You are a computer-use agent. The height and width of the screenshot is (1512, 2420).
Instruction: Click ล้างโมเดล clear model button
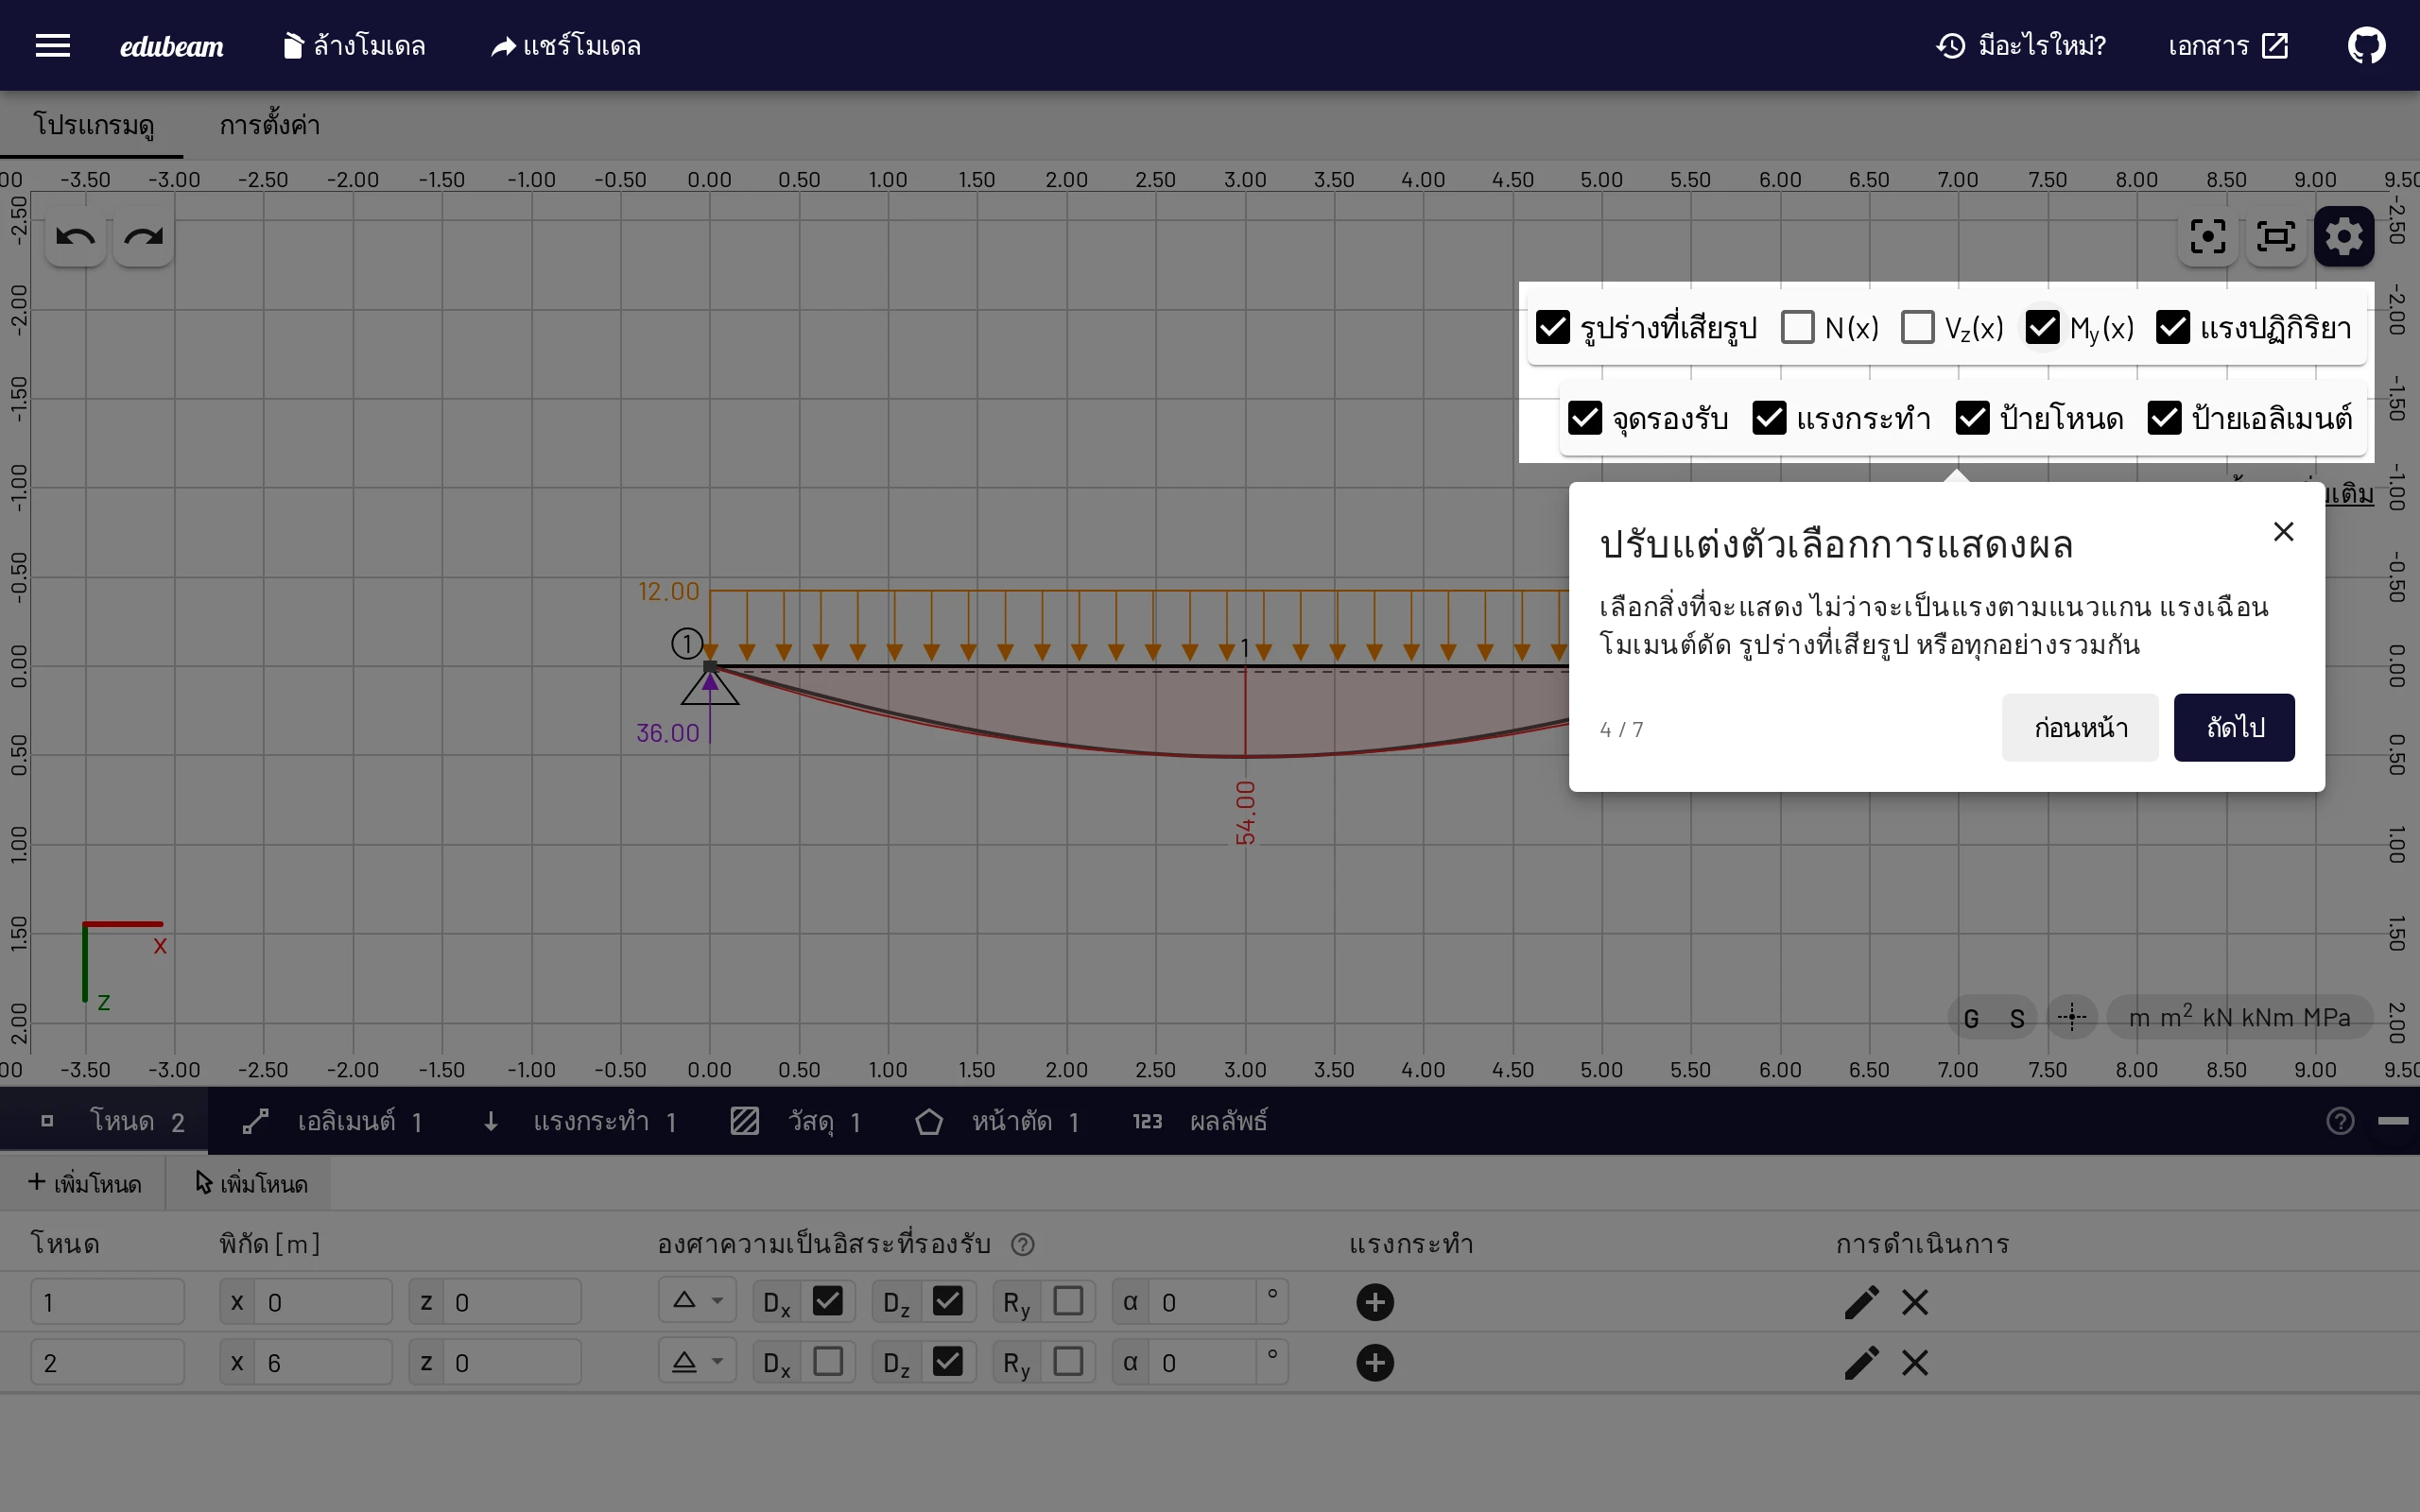355,46
